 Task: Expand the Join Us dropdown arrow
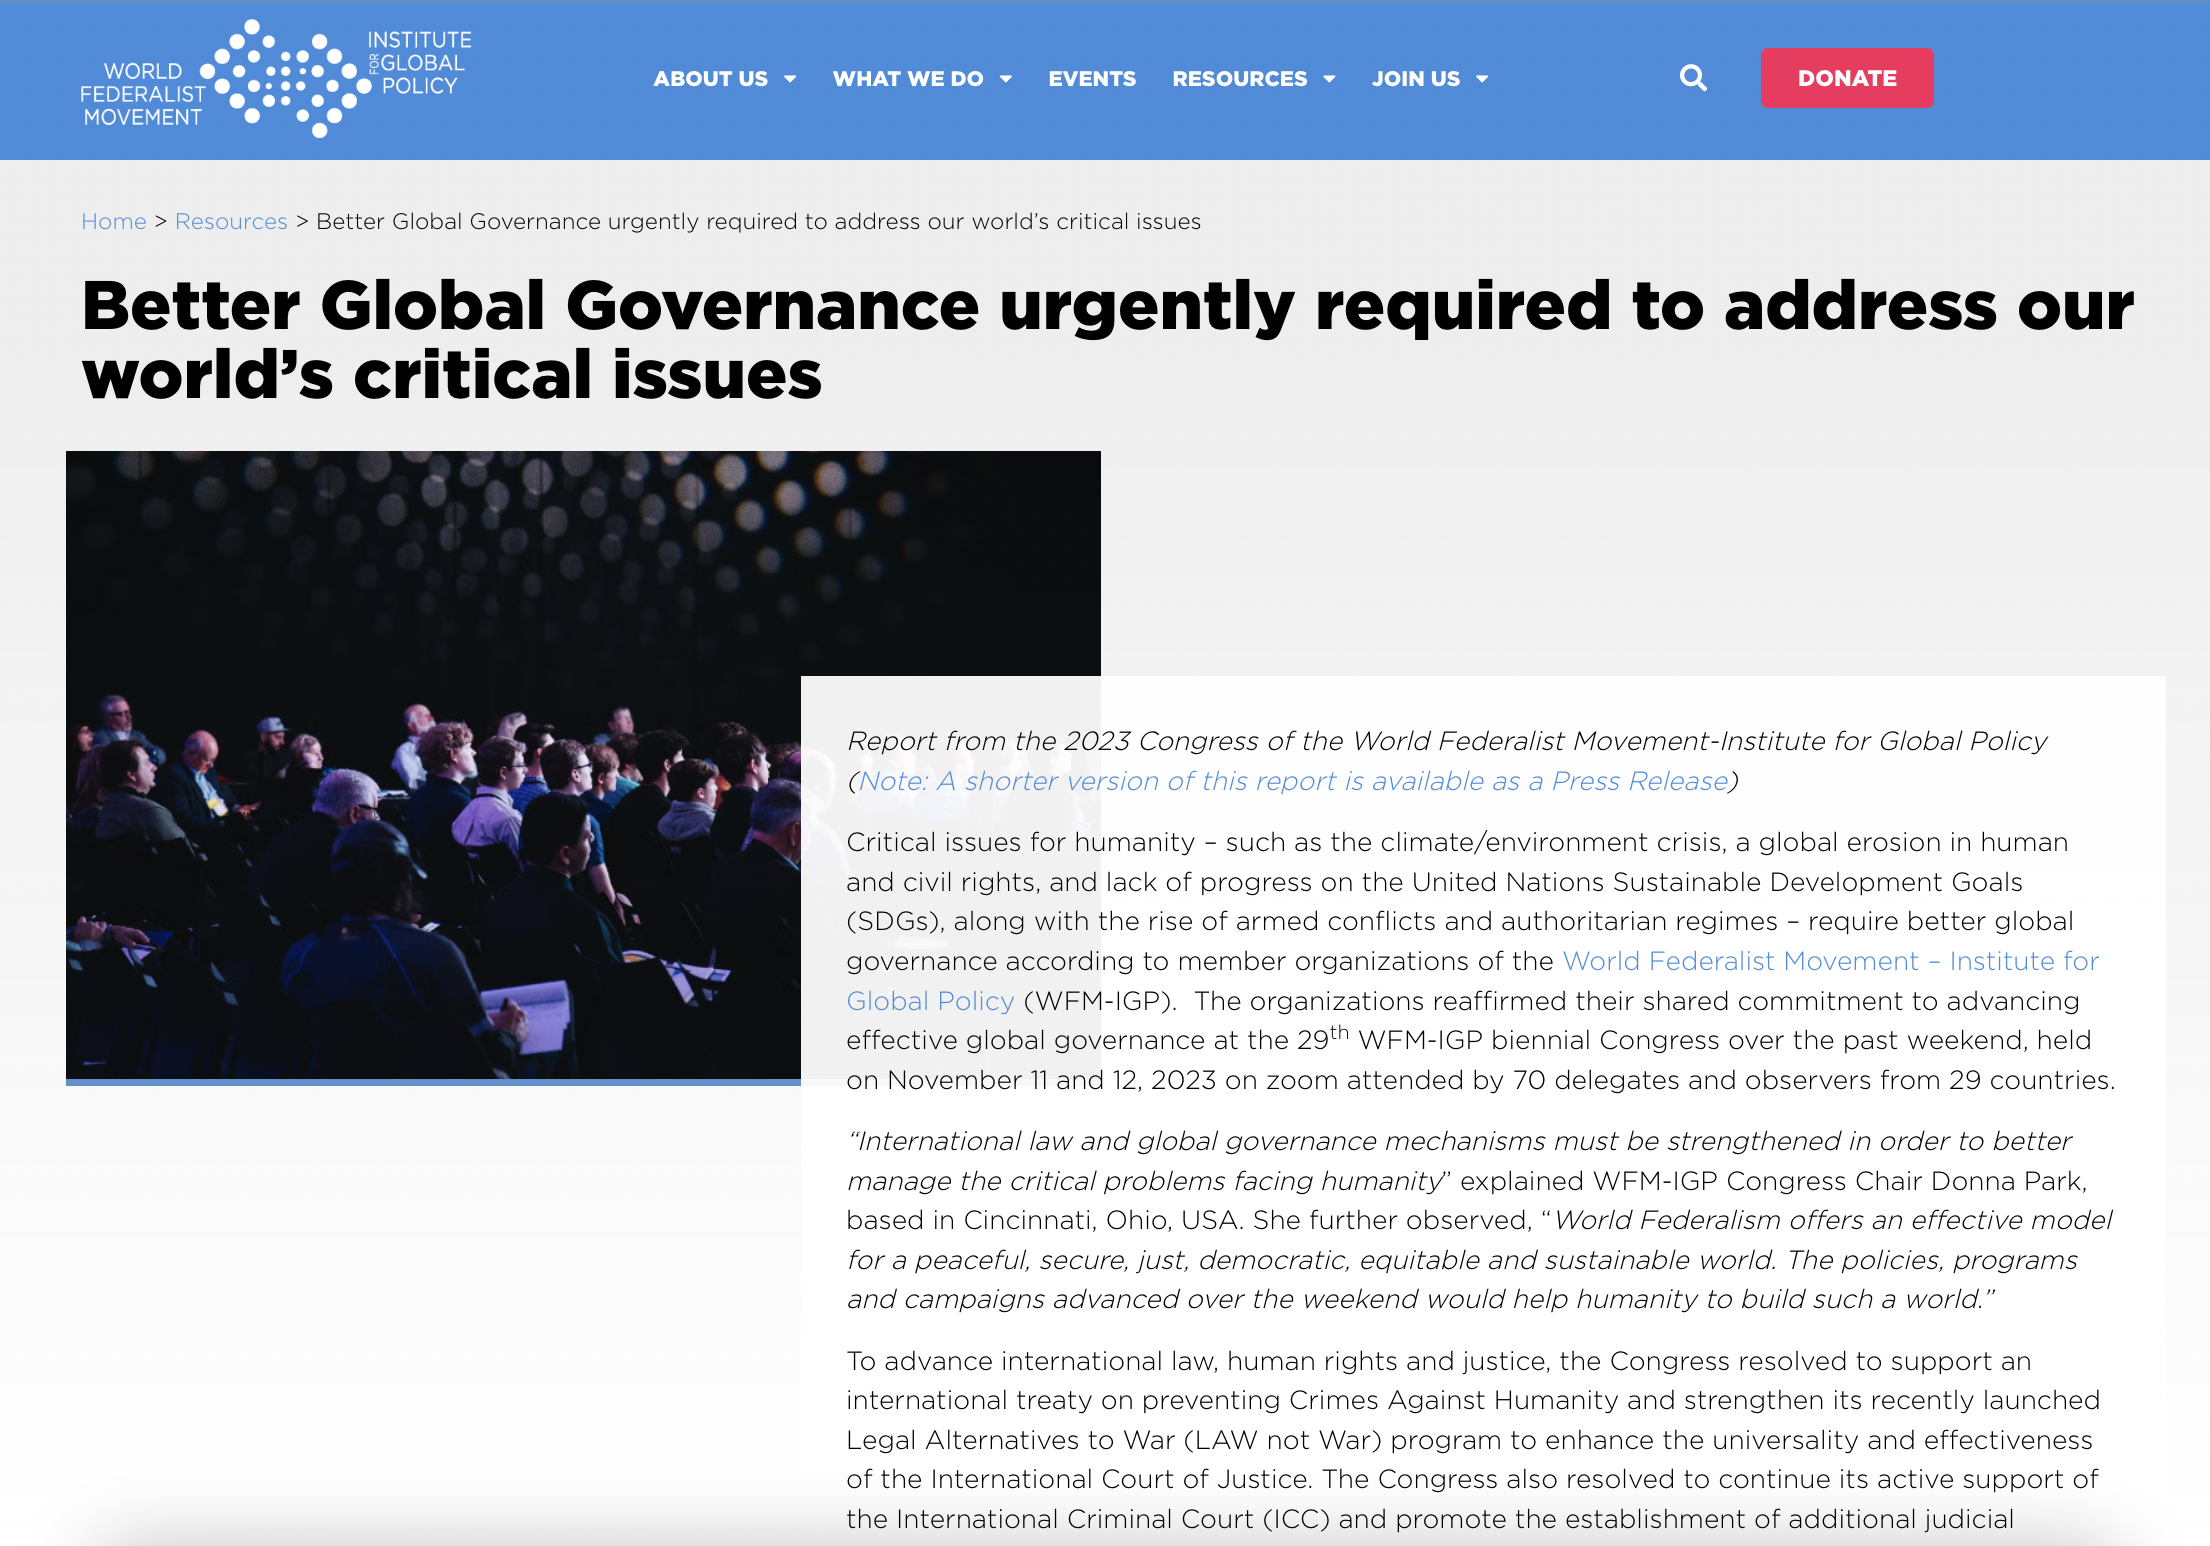tap(1482, 79)
